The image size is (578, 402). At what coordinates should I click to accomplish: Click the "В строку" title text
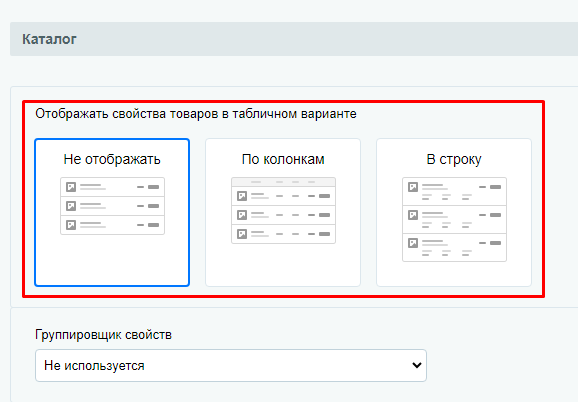pyautogui.click(x=454, y=159)
